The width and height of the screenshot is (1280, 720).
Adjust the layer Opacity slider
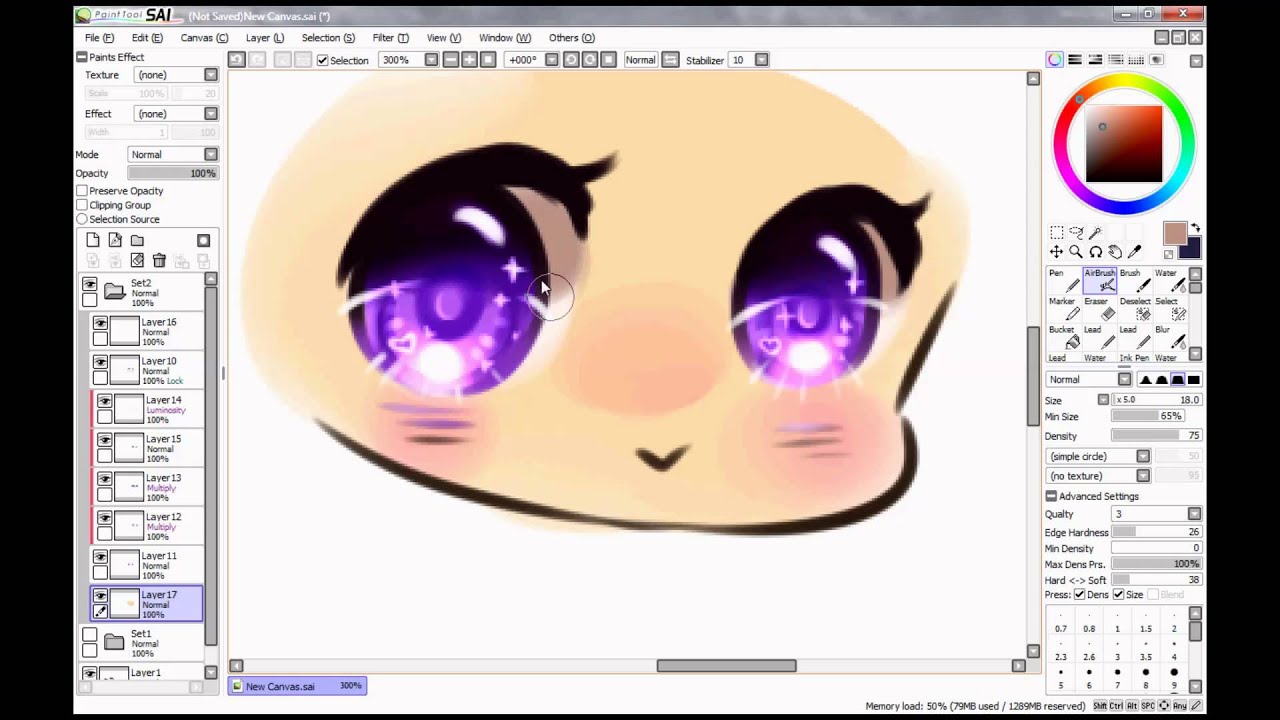[172, 173]
